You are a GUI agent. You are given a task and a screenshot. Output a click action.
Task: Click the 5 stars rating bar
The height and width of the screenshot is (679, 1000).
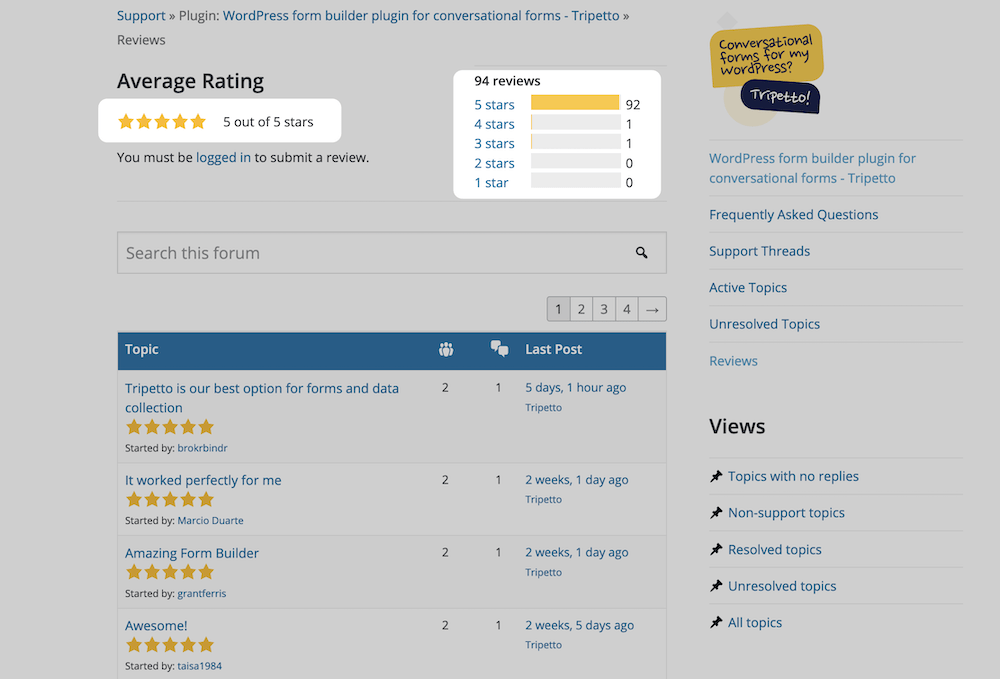point(576,103)
